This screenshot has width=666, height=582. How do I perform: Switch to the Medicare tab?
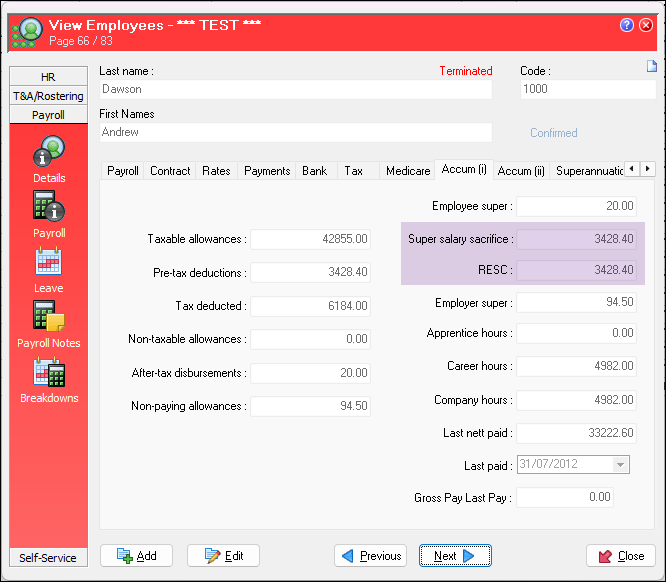[x=407, y=171]
